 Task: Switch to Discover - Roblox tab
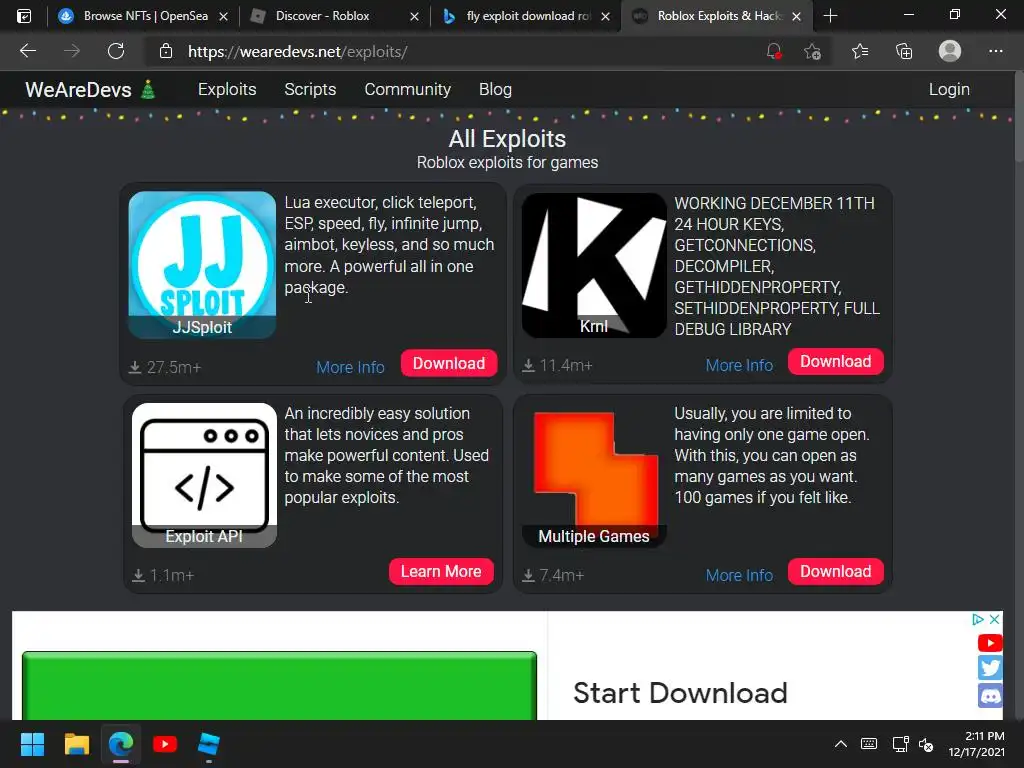pyautogui.click(x=334, y=16)
